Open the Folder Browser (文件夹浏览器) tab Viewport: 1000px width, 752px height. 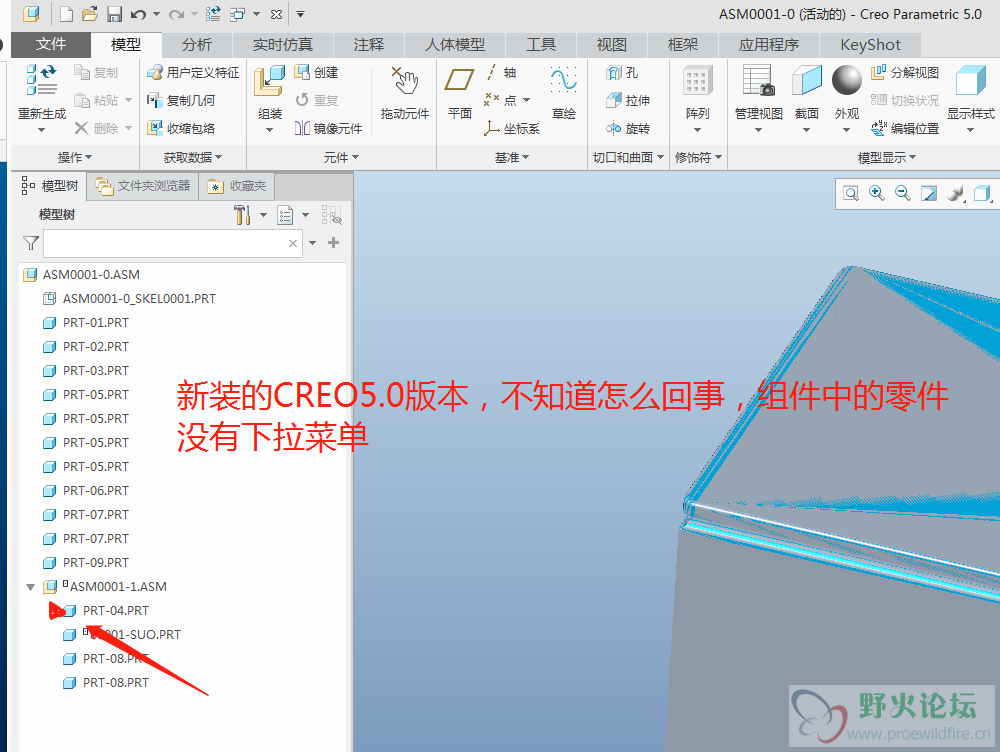coord(143,186)
